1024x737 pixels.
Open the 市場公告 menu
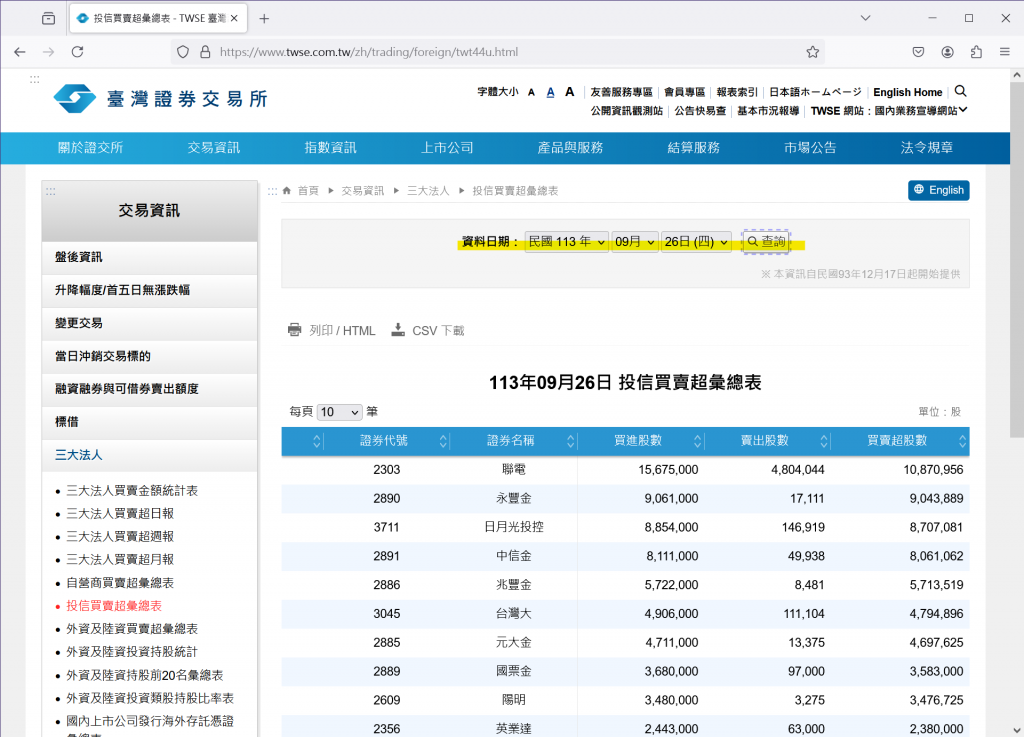pos(810,148)
